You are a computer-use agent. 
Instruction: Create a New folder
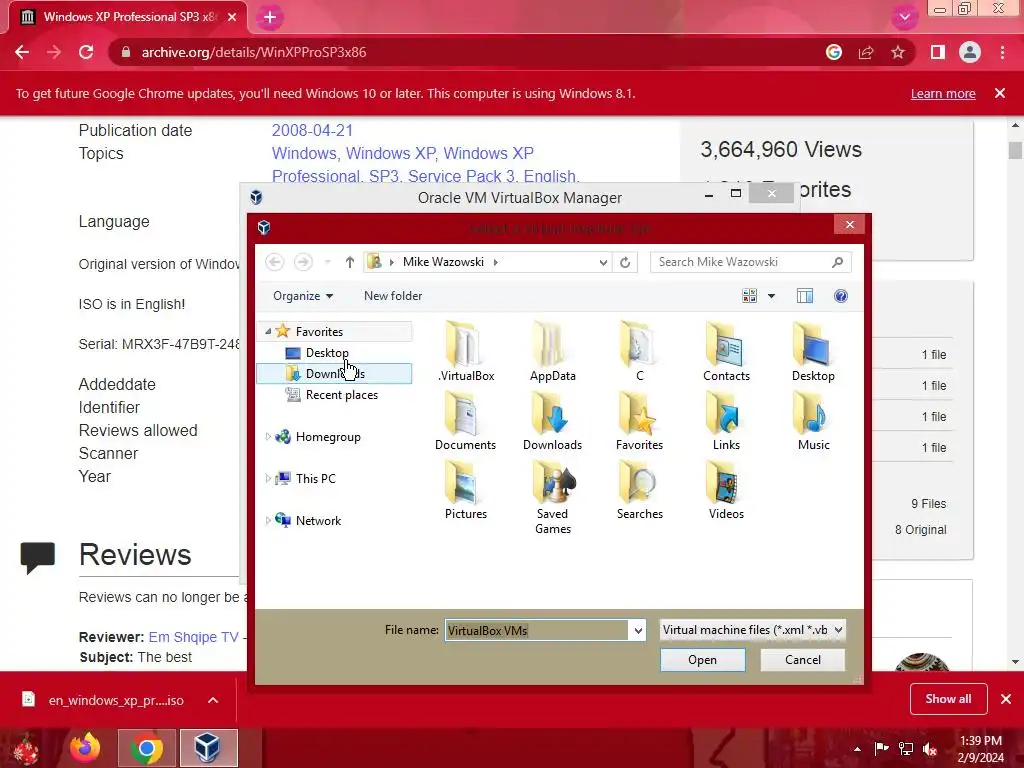point(393,296)
